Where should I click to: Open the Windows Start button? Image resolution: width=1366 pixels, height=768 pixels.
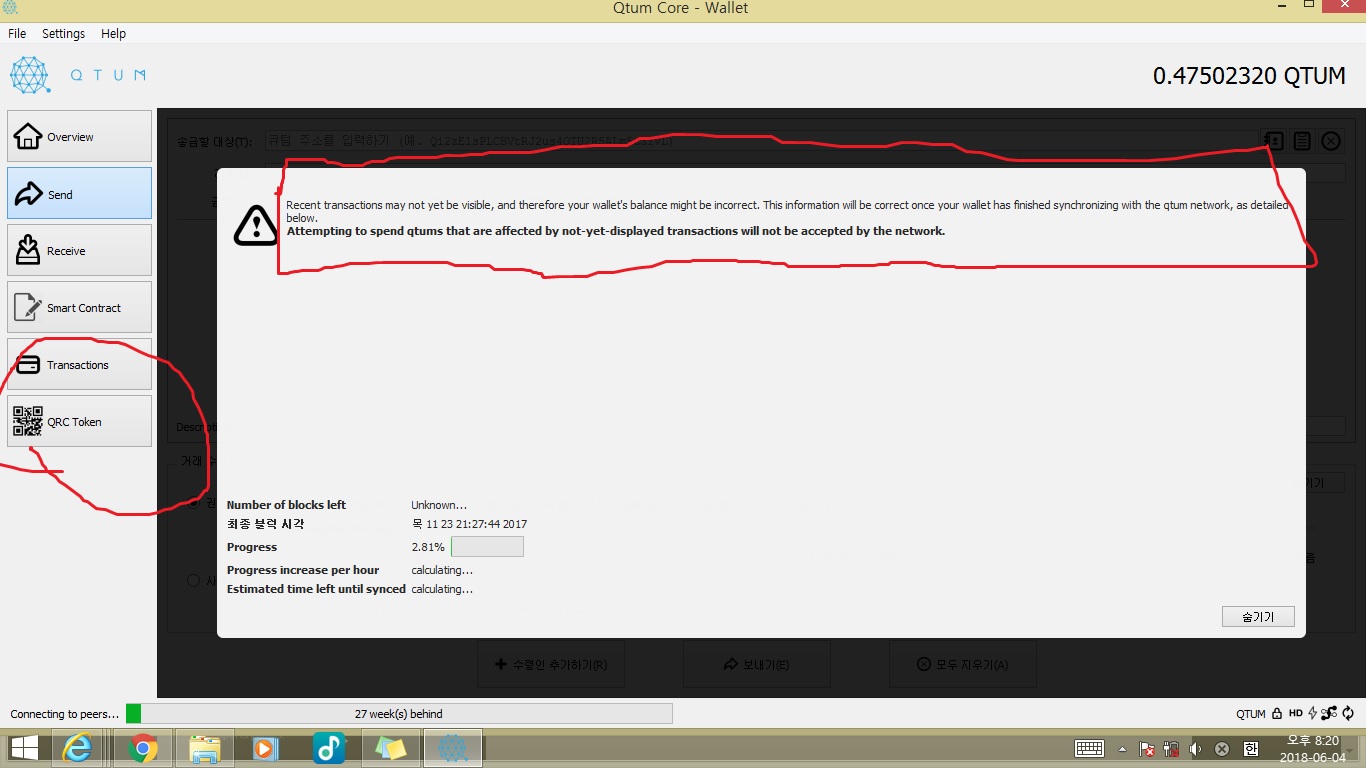click(24, 748)
